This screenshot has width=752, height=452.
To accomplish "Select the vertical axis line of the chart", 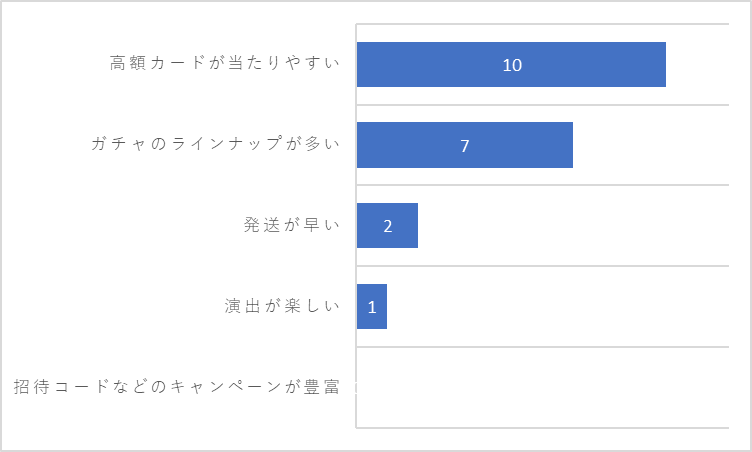I will point(356,226).
